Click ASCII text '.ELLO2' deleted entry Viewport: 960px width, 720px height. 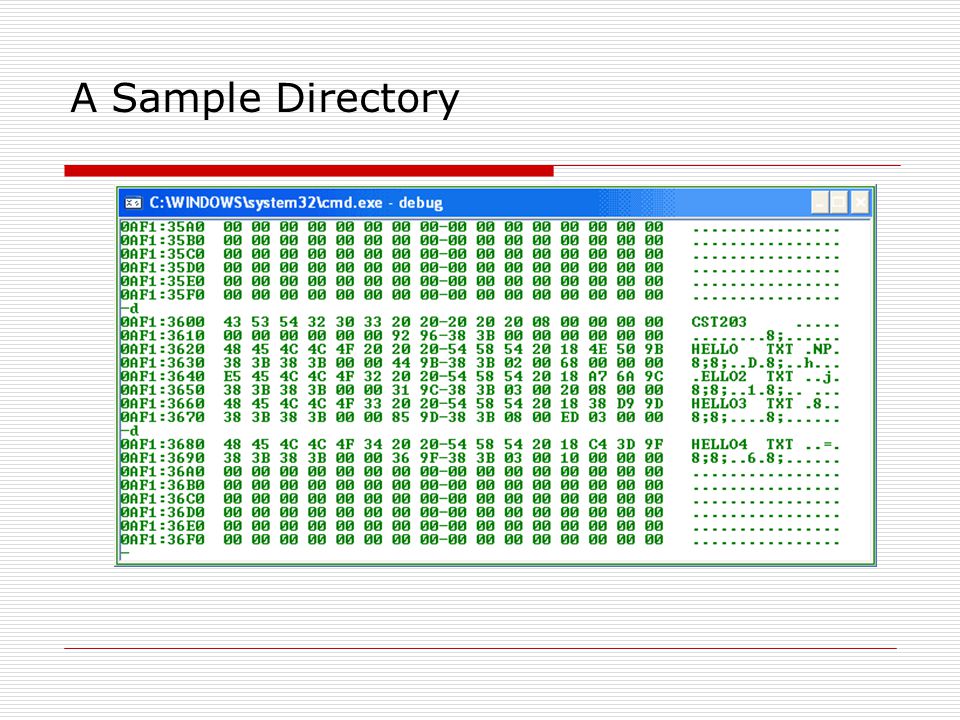pyautogui.click(x=719, y=376)
